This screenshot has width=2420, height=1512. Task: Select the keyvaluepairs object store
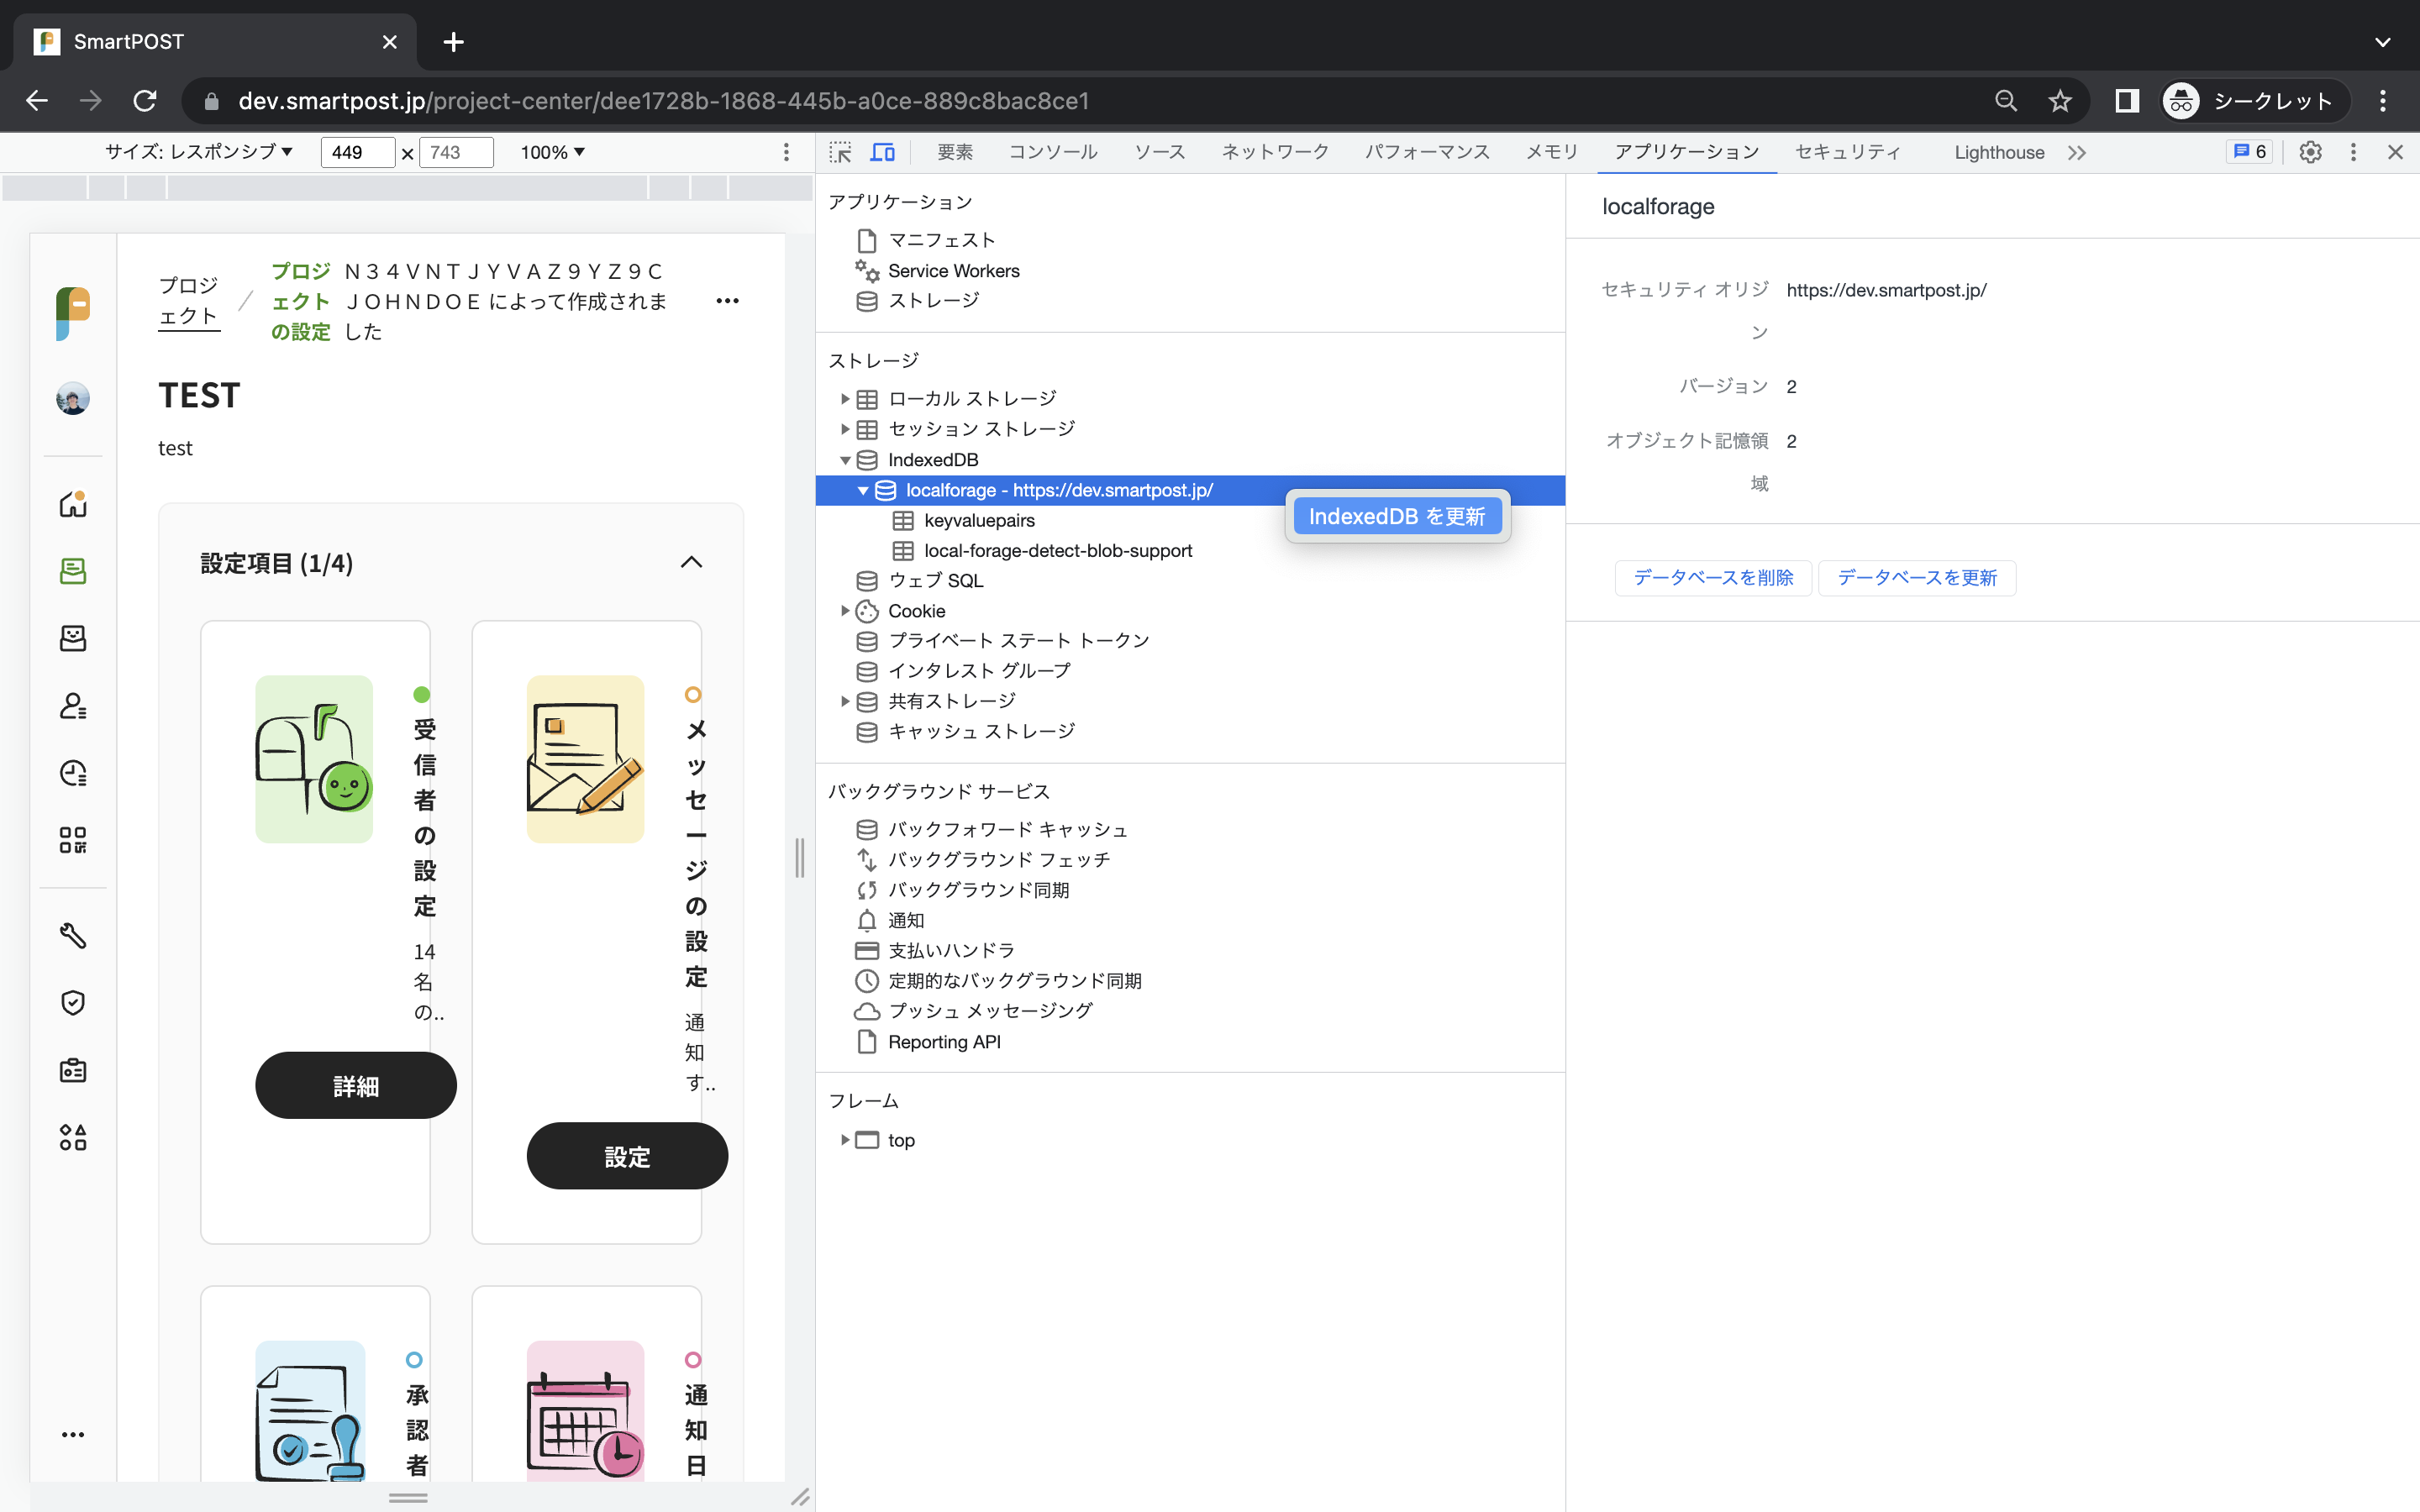pyautogui.click(x=978, y=521)
